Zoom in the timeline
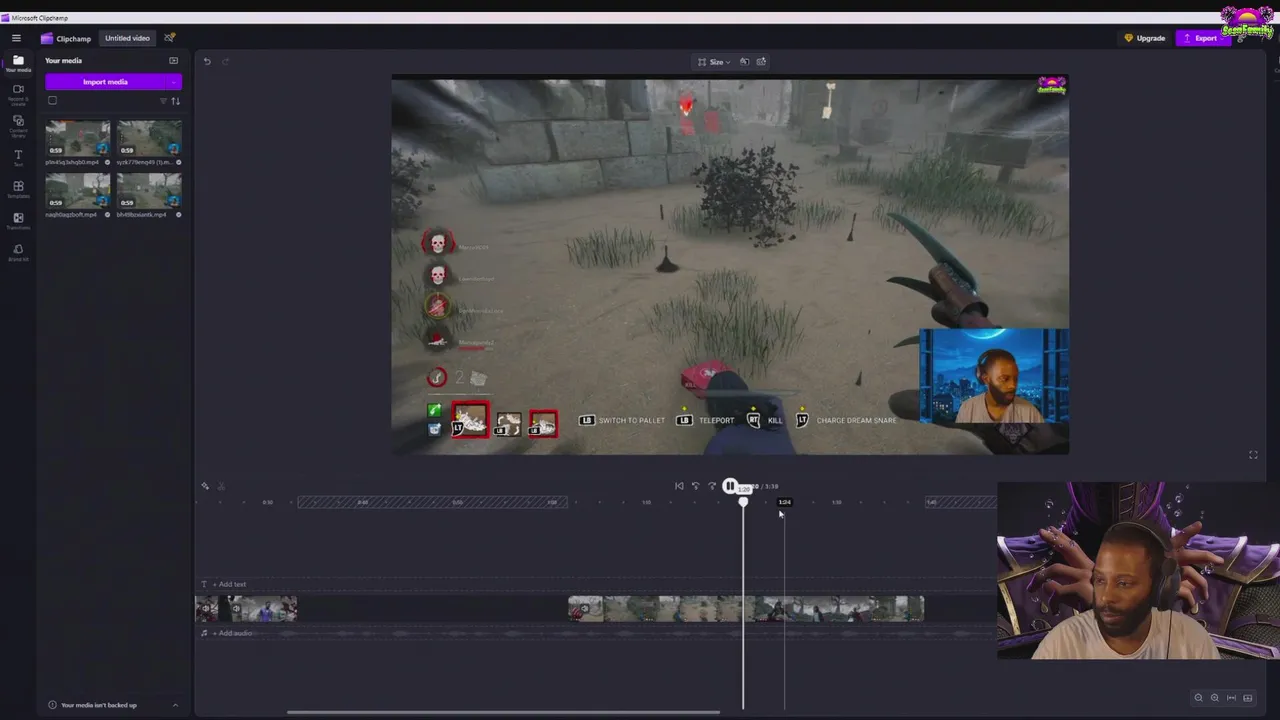The width and height of the screenshot is (1280, 720). point(1215,698)
